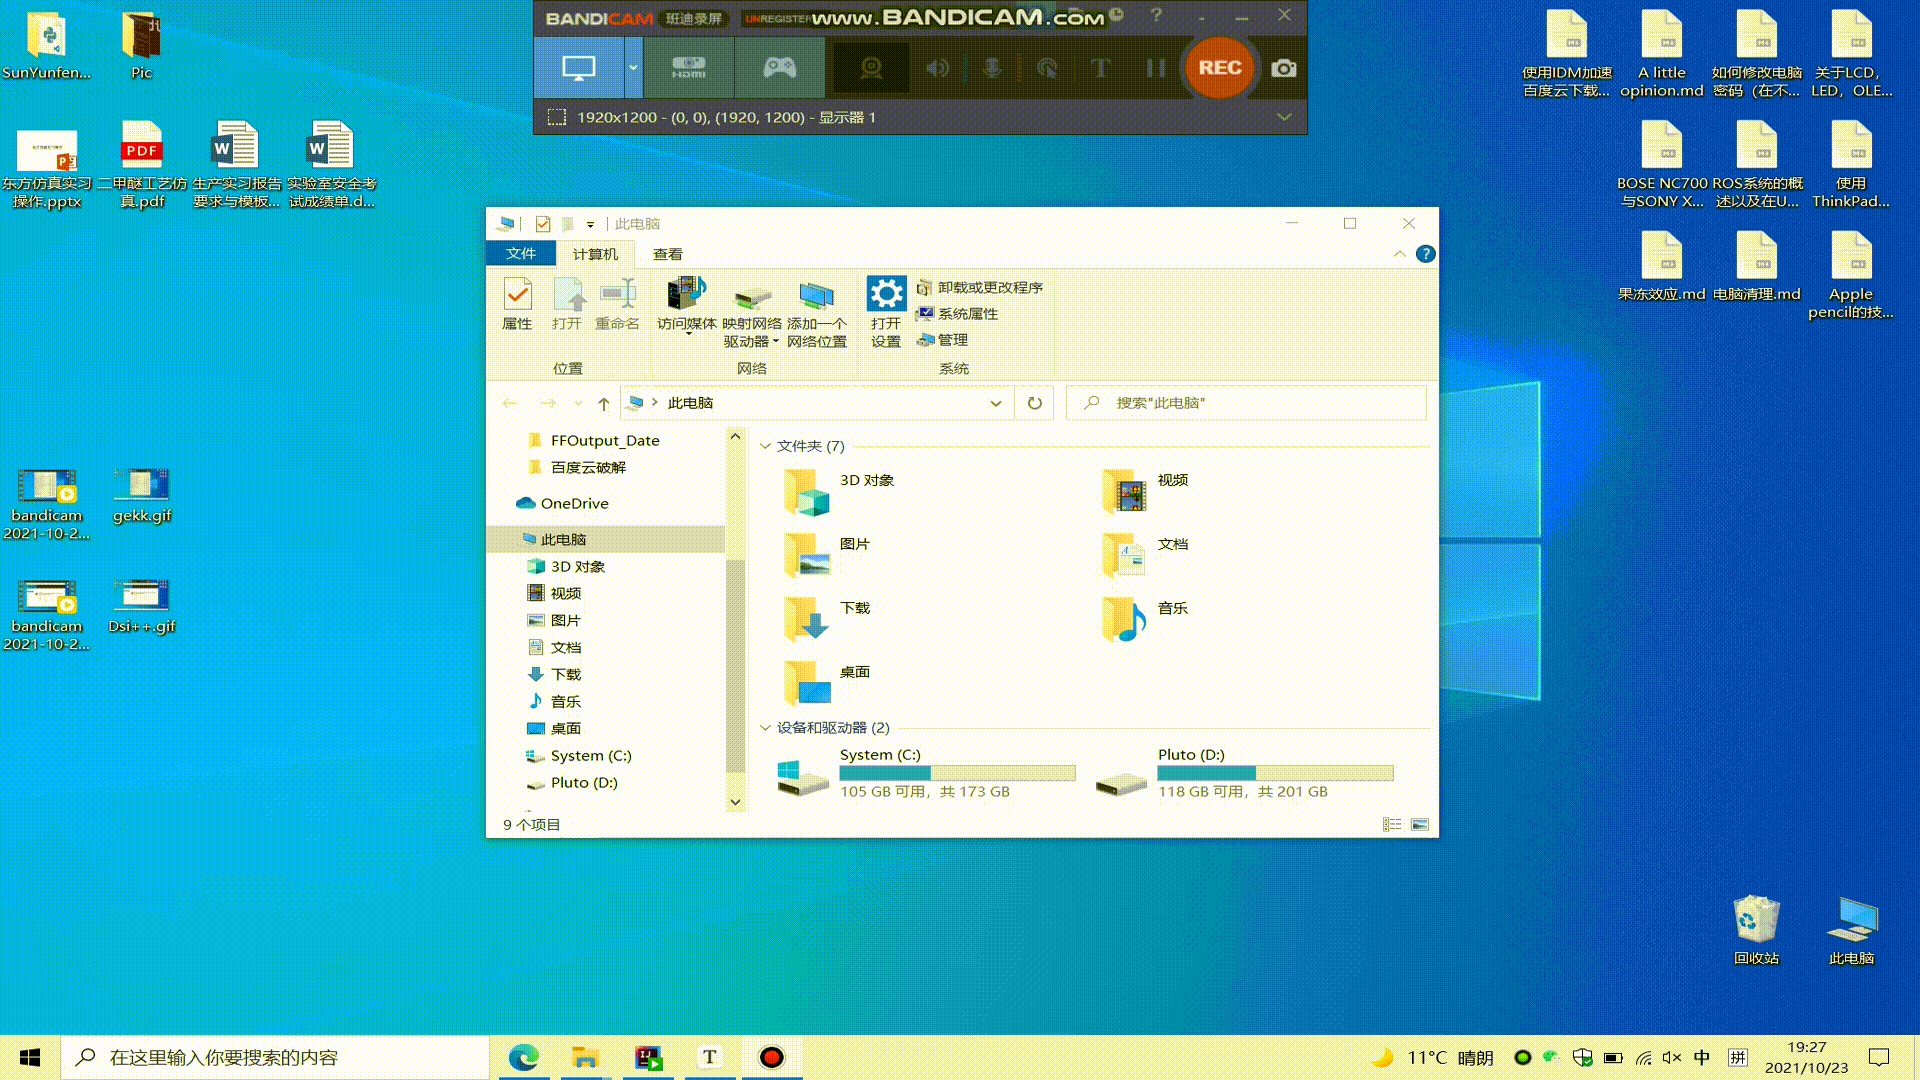The image size is (1920, 1080).
Task: Toggle Bandicam speaker sound recording
Action: (937, 68)
